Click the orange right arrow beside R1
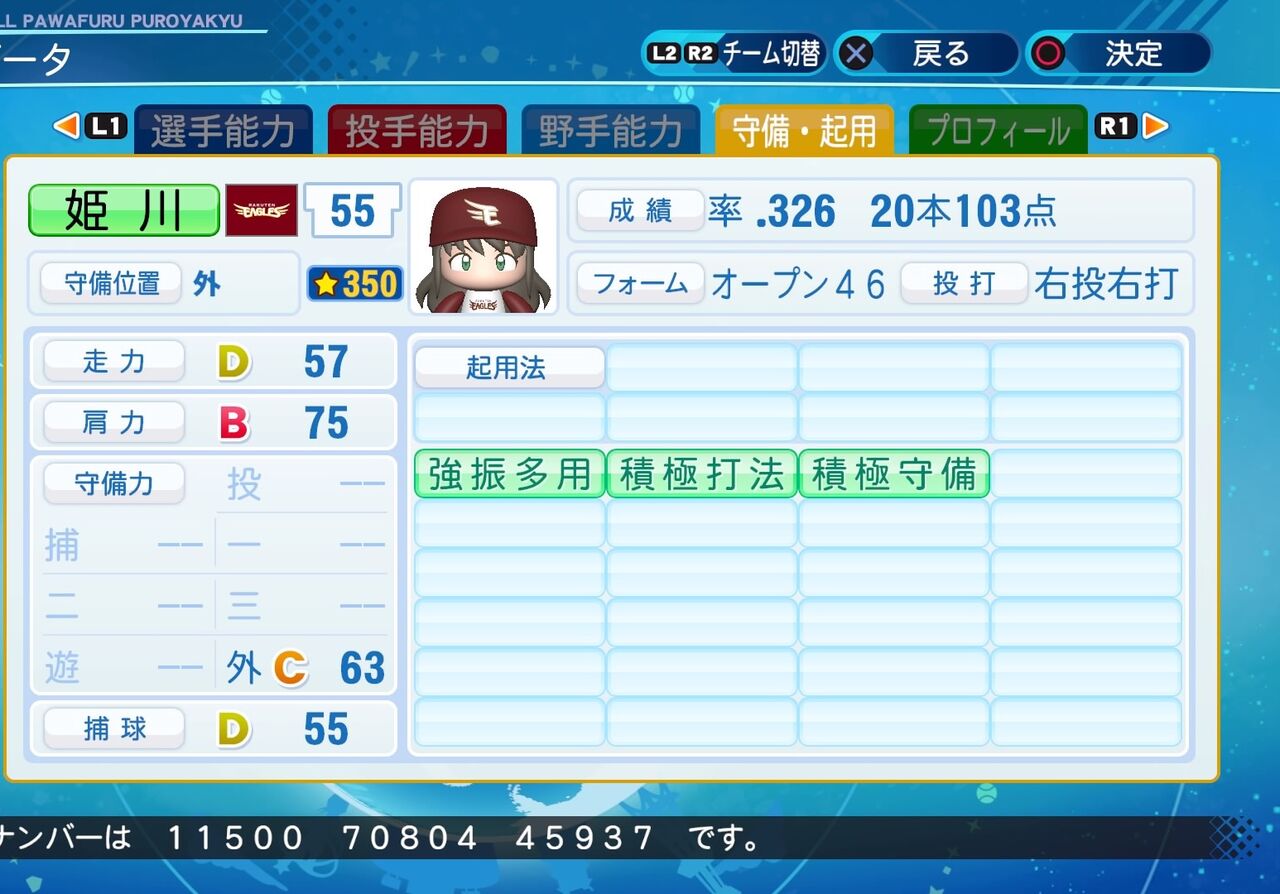This screenshot has width=1280, height=894. [x=1155, y=126]
